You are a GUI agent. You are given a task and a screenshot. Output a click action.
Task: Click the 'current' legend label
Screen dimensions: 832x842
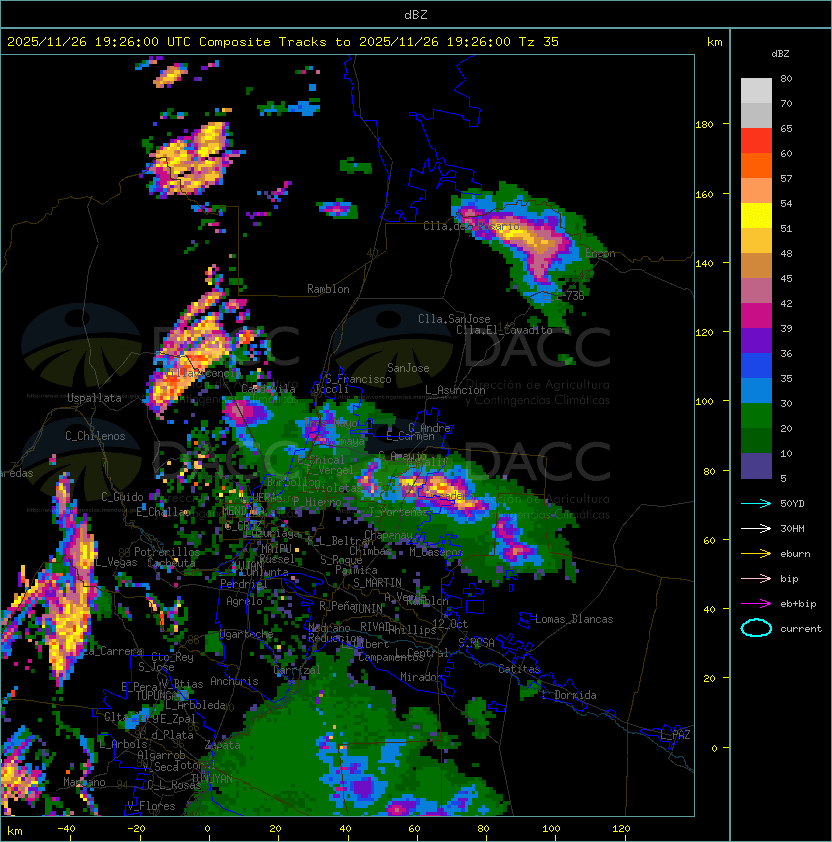pyautogui.click(x=801, y=629)
